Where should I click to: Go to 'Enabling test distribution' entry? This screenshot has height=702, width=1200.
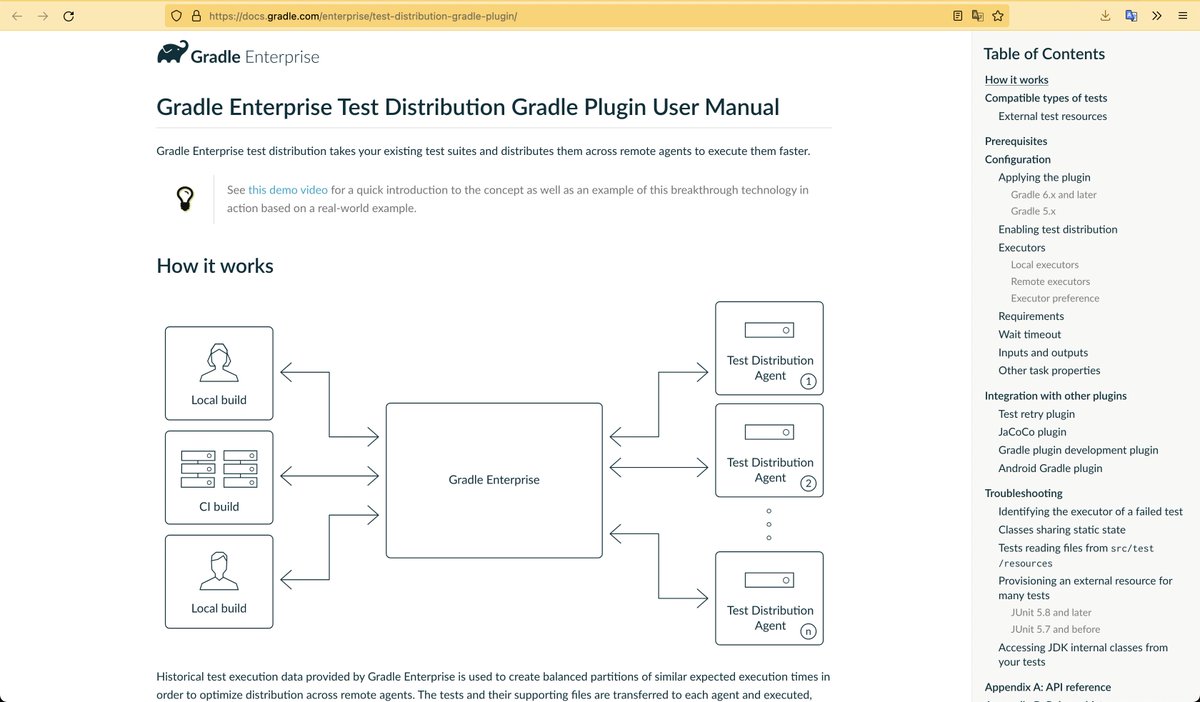[x=1058, y=229]
